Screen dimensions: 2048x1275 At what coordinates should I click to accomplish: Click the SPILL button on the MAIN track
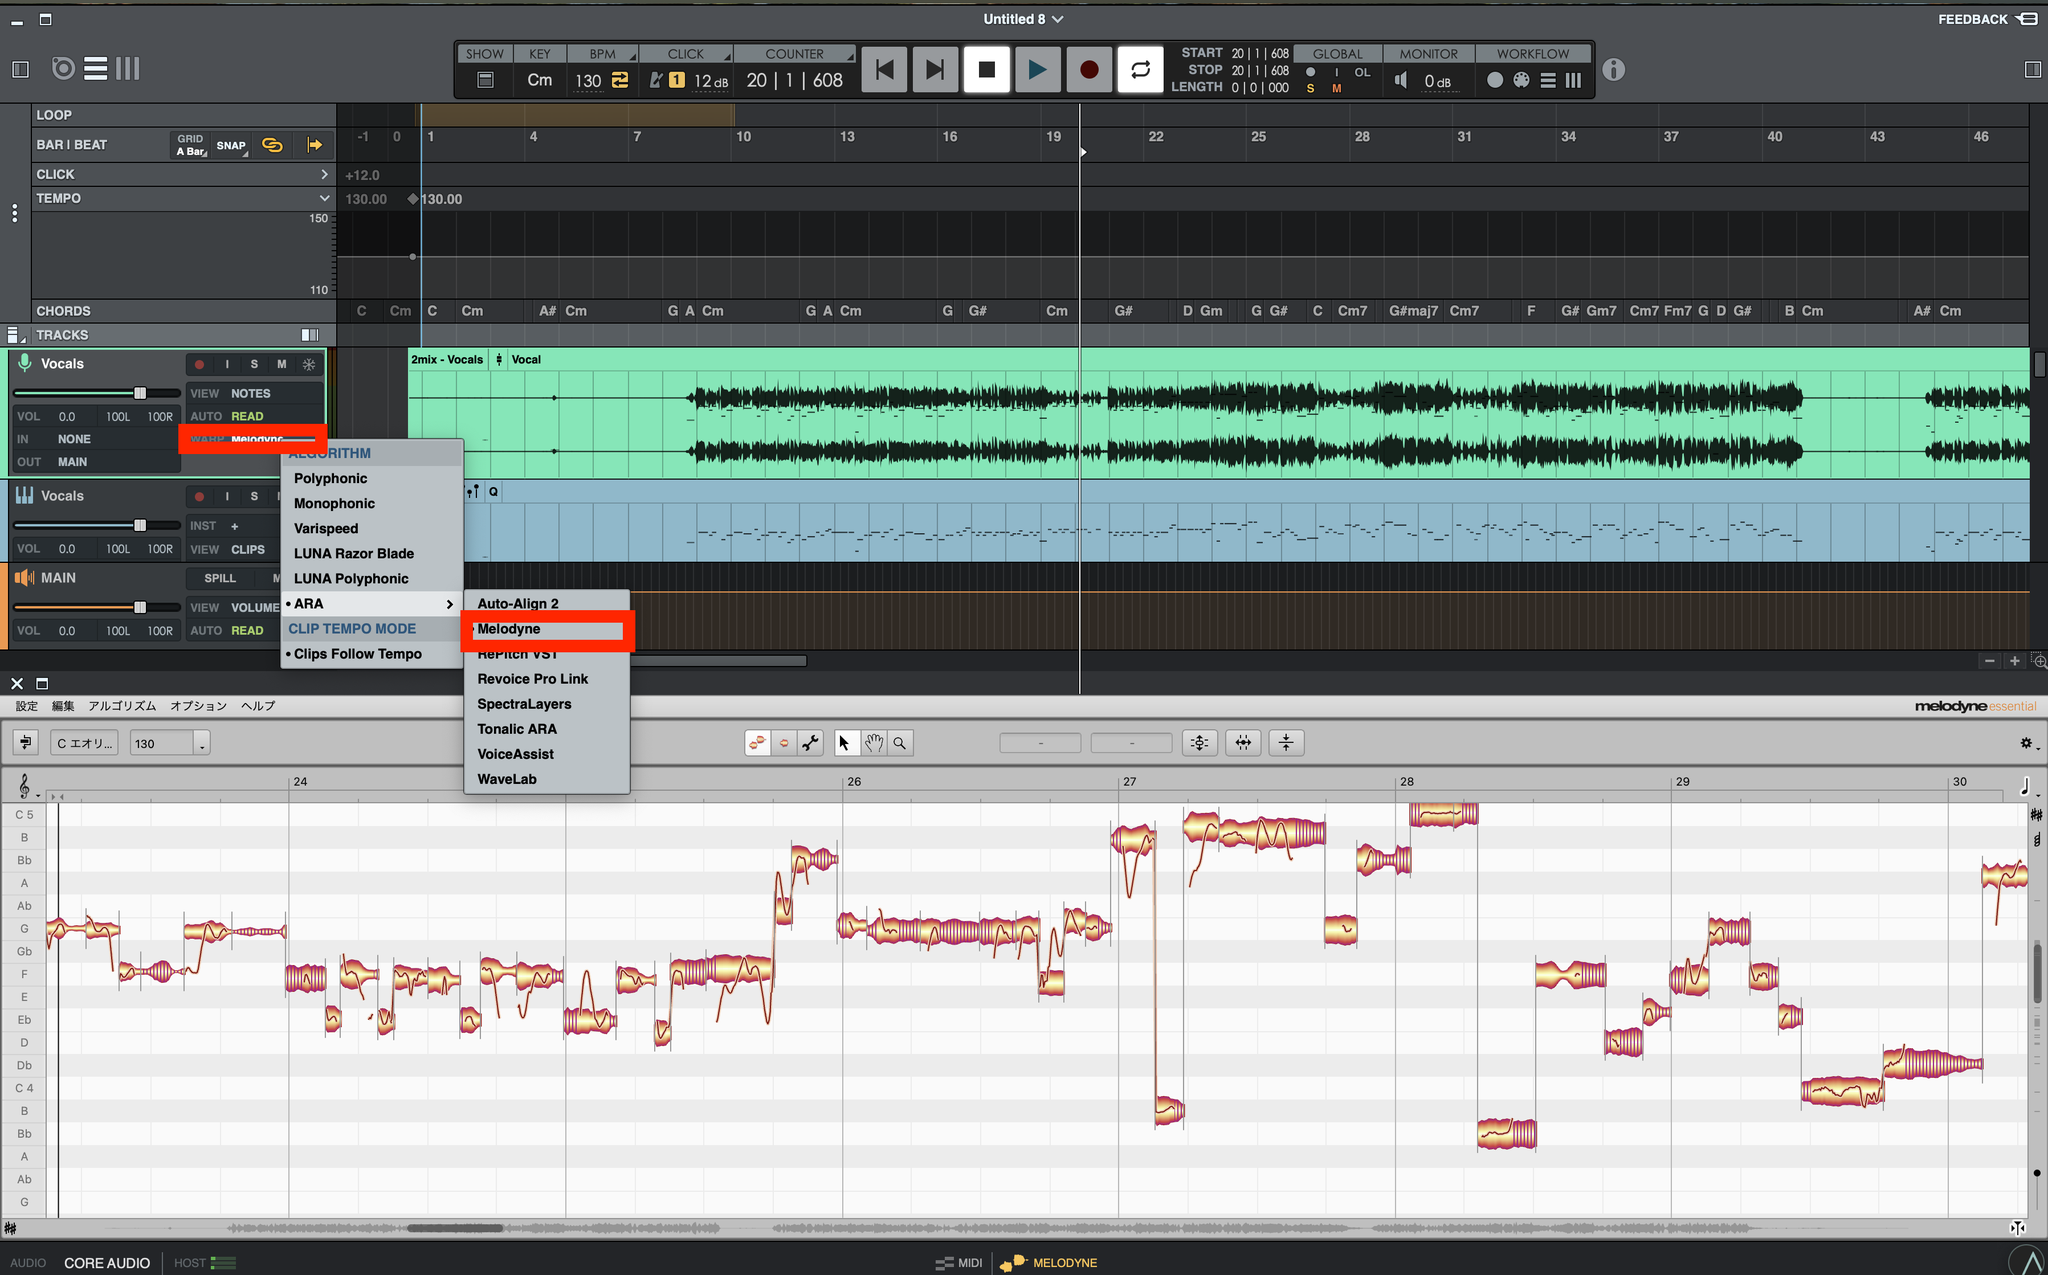pos(220,578)
